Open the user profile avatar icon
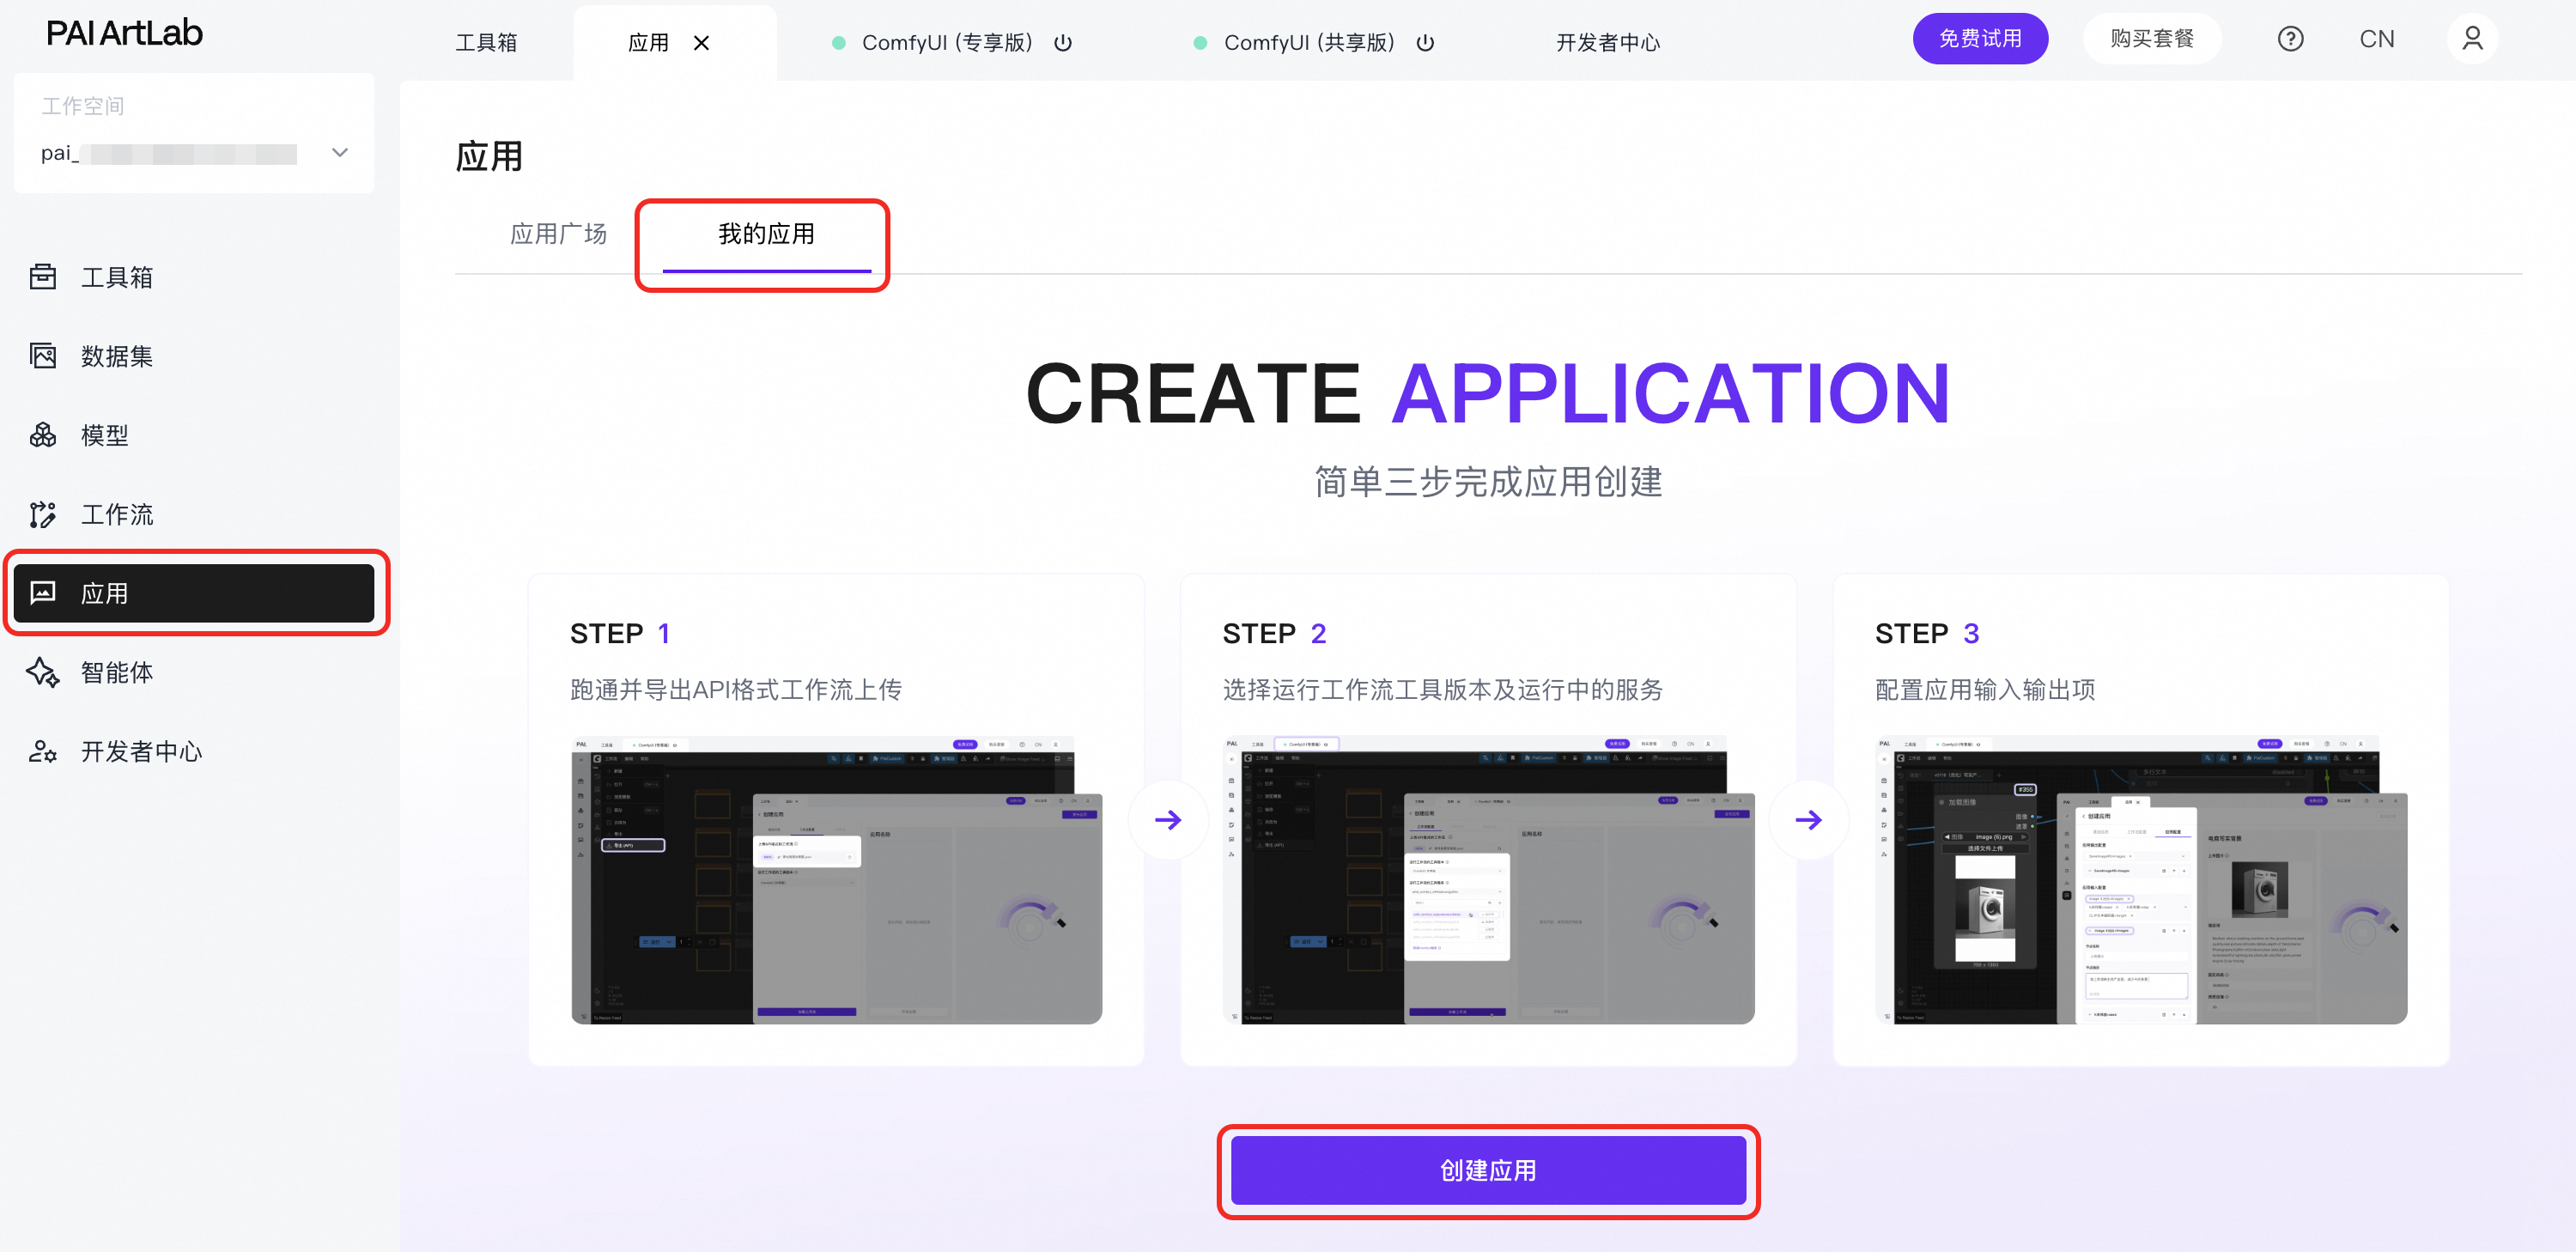 coord(2471,39)
